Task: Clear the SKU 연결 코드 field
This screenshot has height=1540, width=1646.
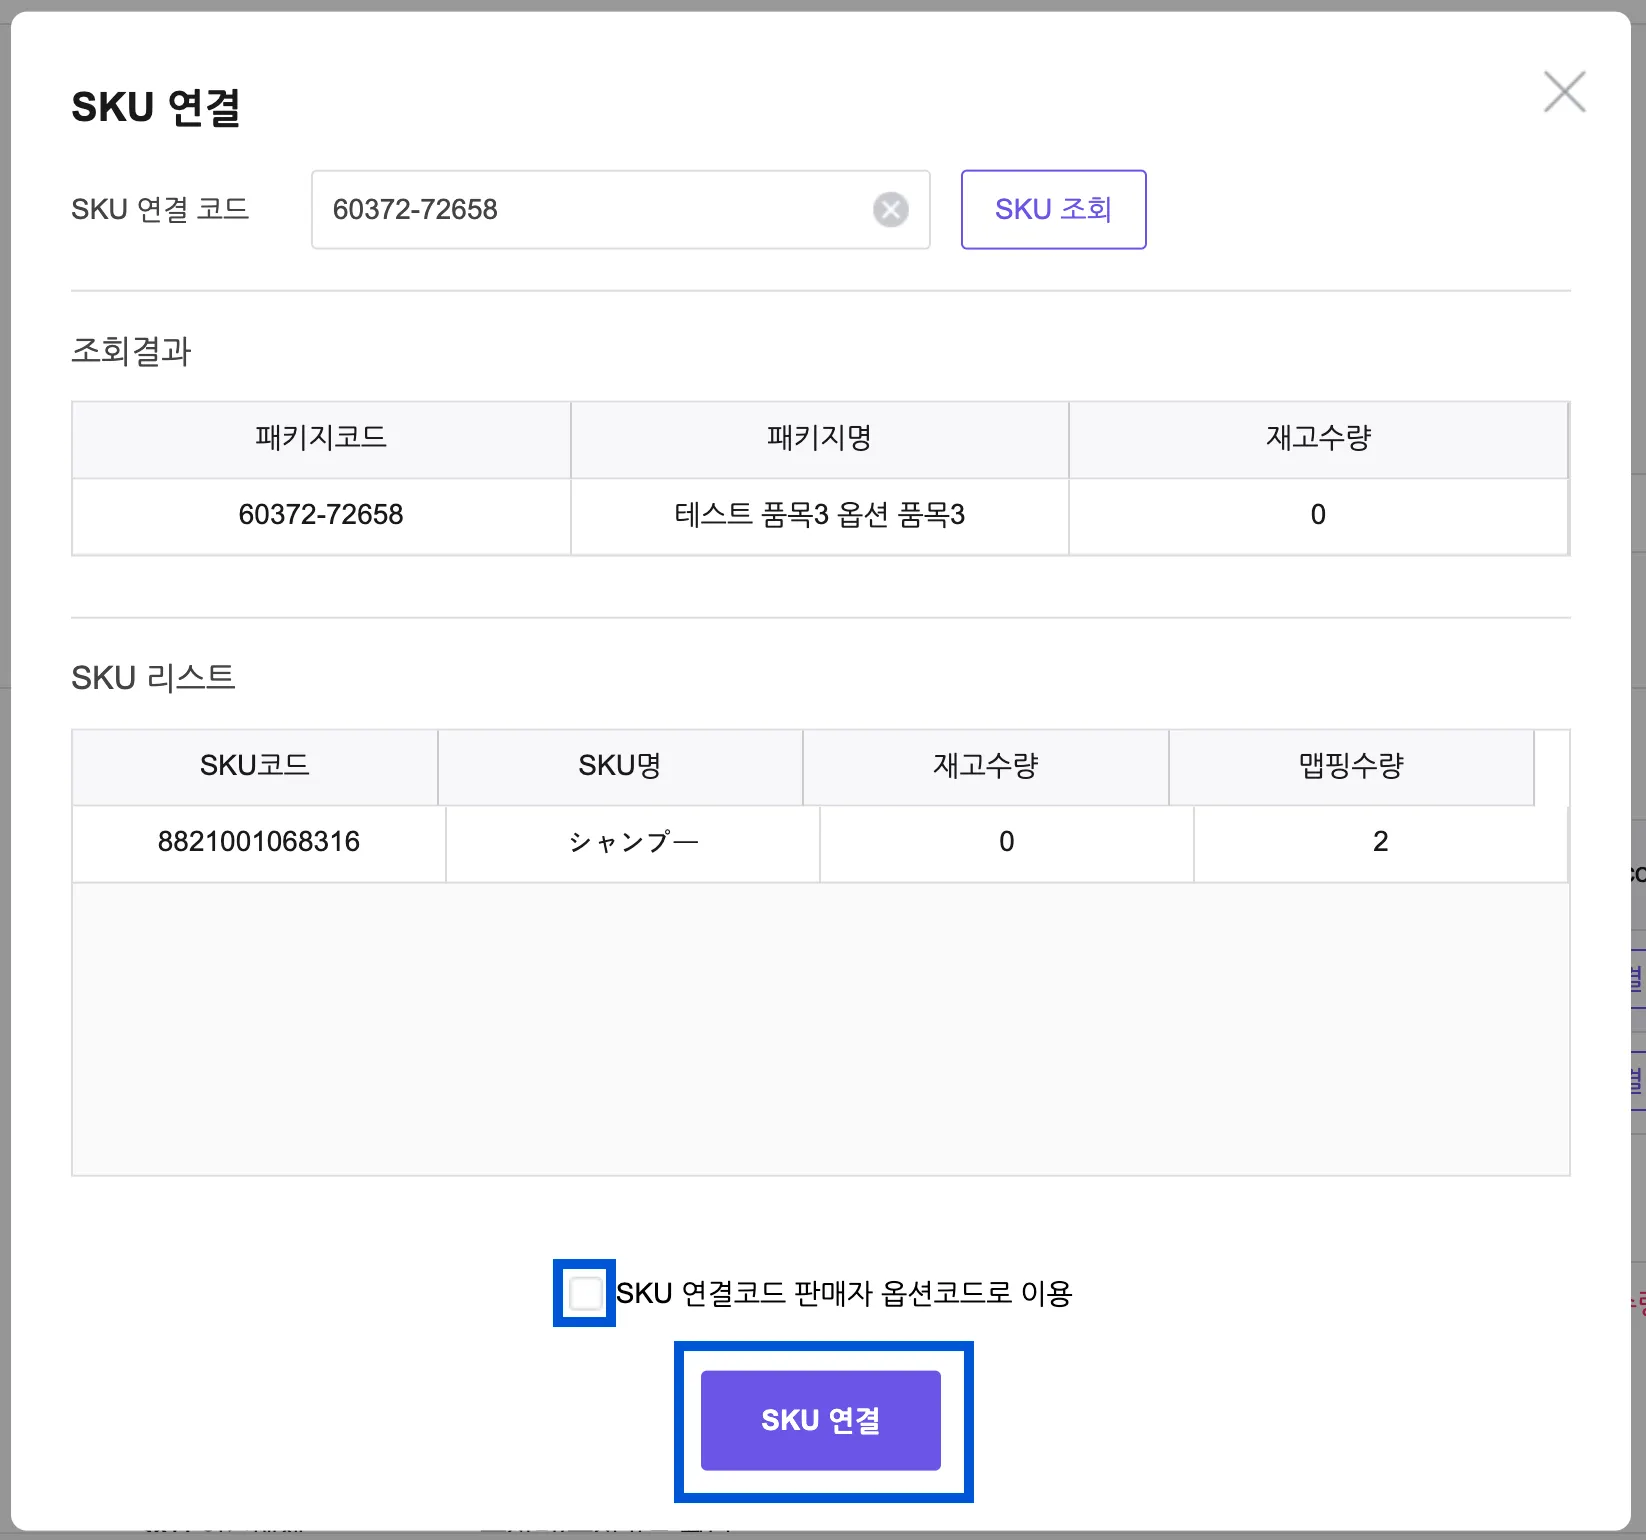Action: coord(890,210)
